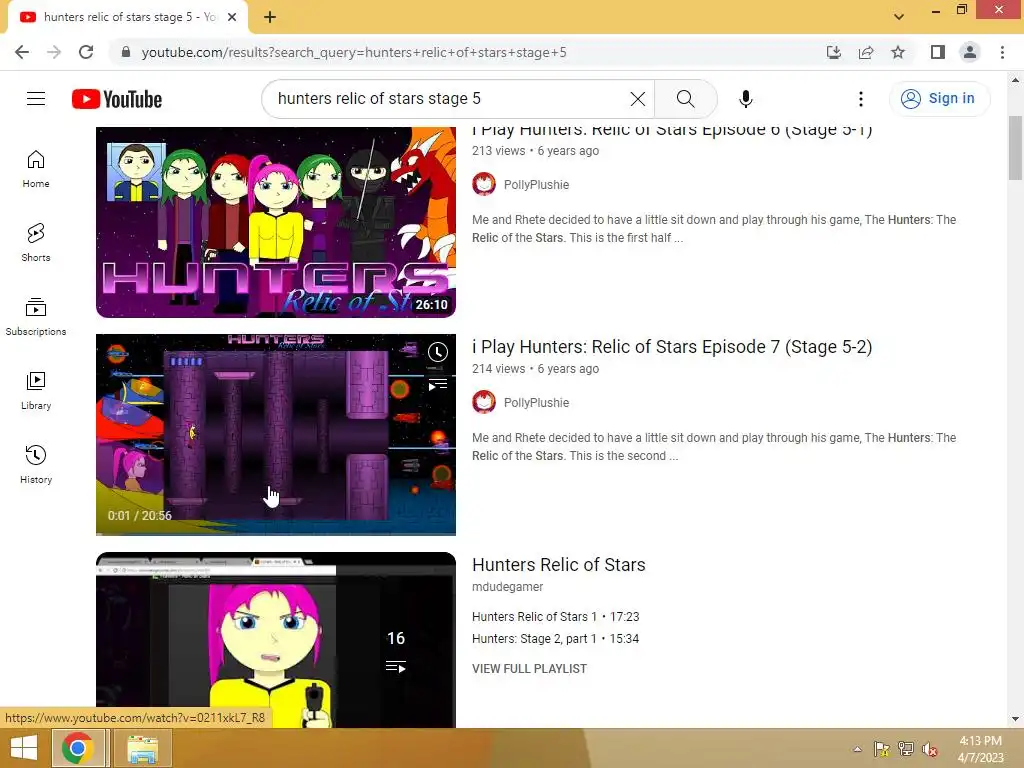Open History in the sidebar
The image size is (1024, 768).
[x=36, y=464]
